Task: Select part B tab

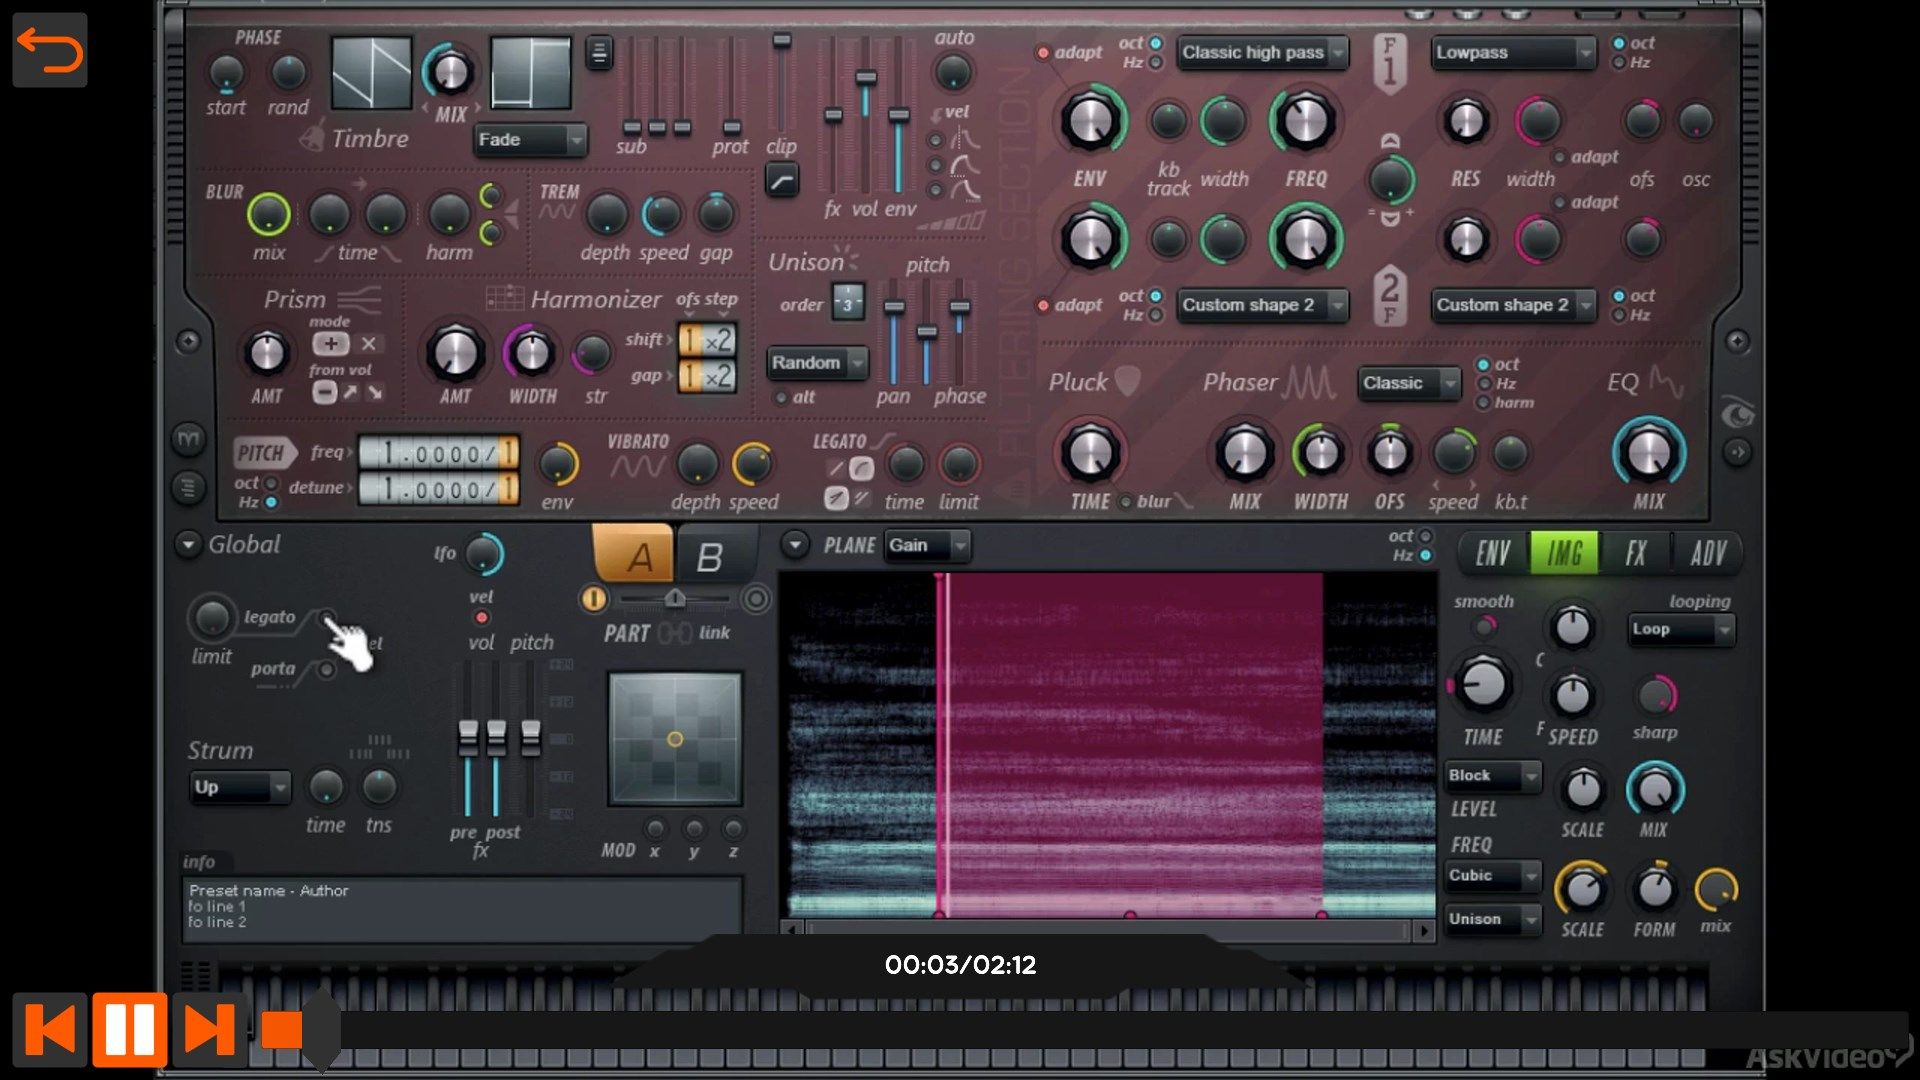Action: click(711, 556)
